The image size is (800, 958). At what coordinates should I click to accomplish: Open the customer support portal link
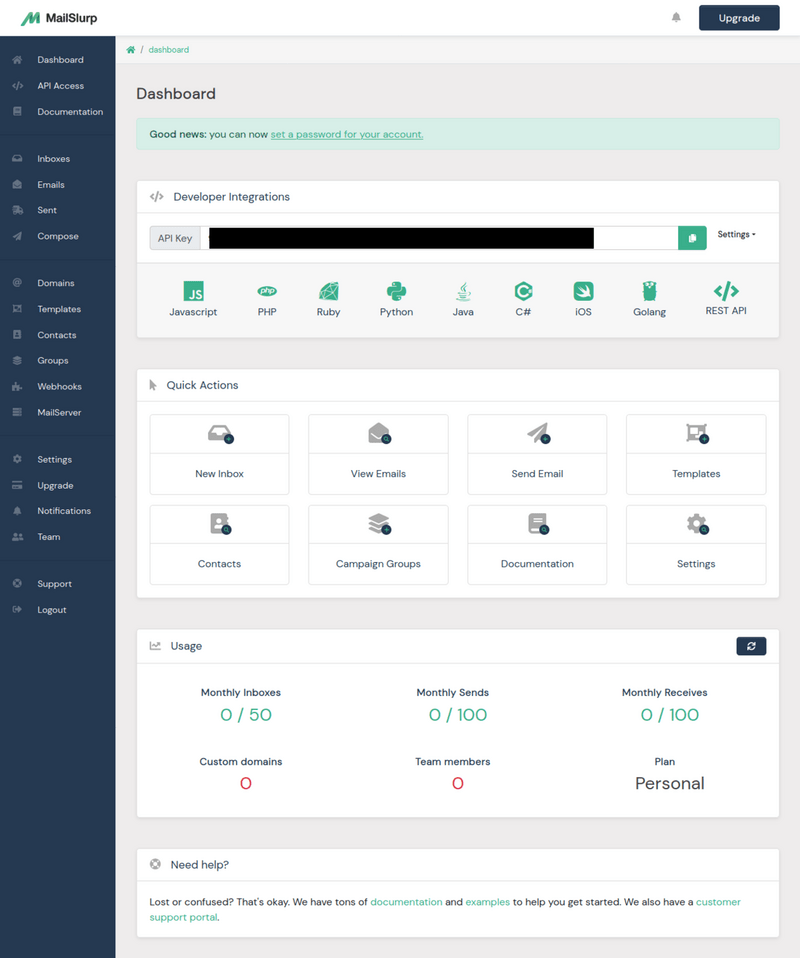(x=718, y=902)
